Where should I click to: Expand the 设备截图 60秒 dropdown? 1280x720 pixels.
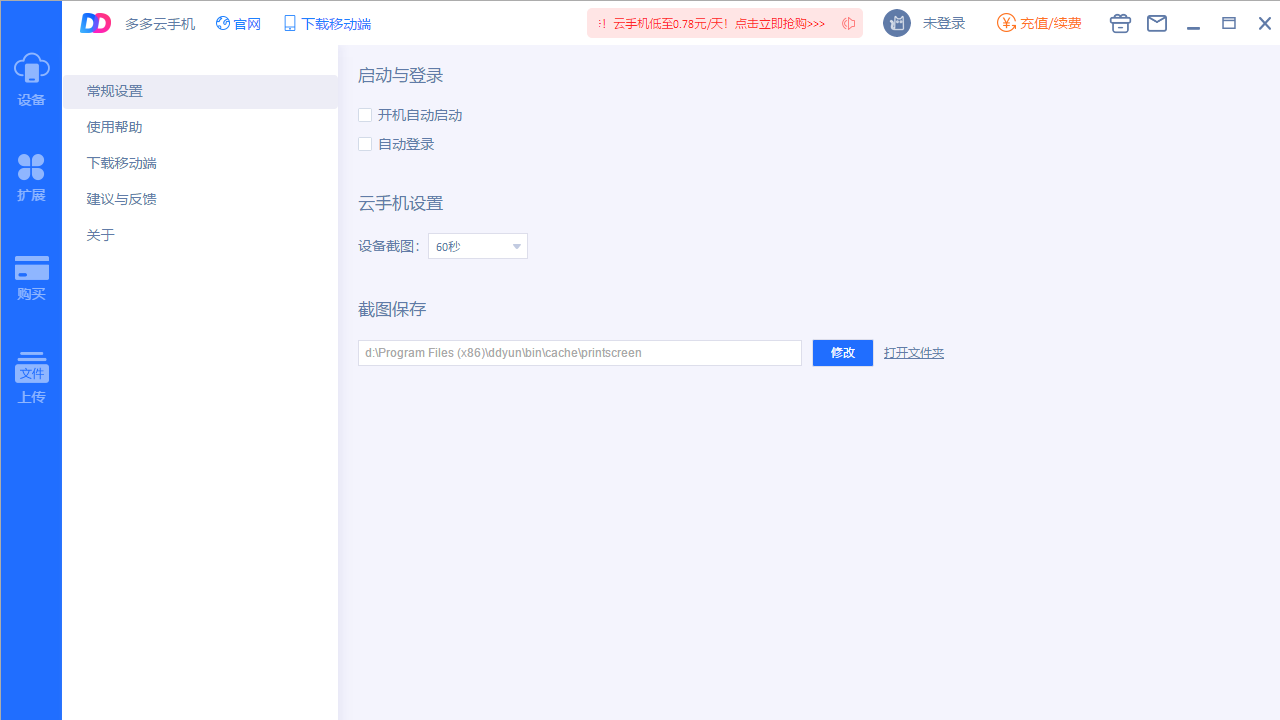coord(478,246)
